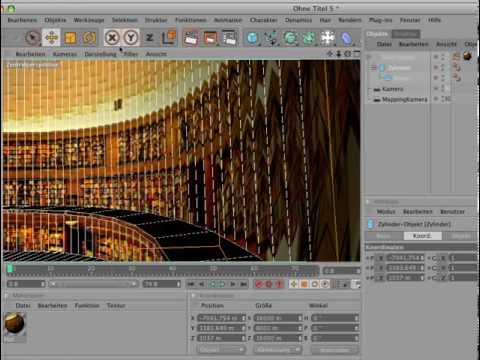Select the live selection arrow tool
The image size is (480, 360).
tap(32, 37)
